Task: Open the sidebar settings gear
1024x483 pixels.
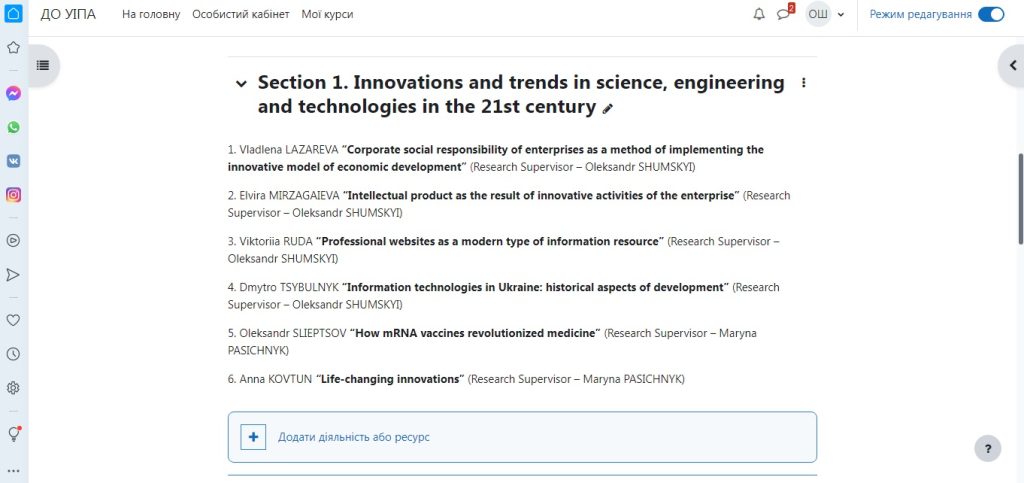Action: point(13,388)
